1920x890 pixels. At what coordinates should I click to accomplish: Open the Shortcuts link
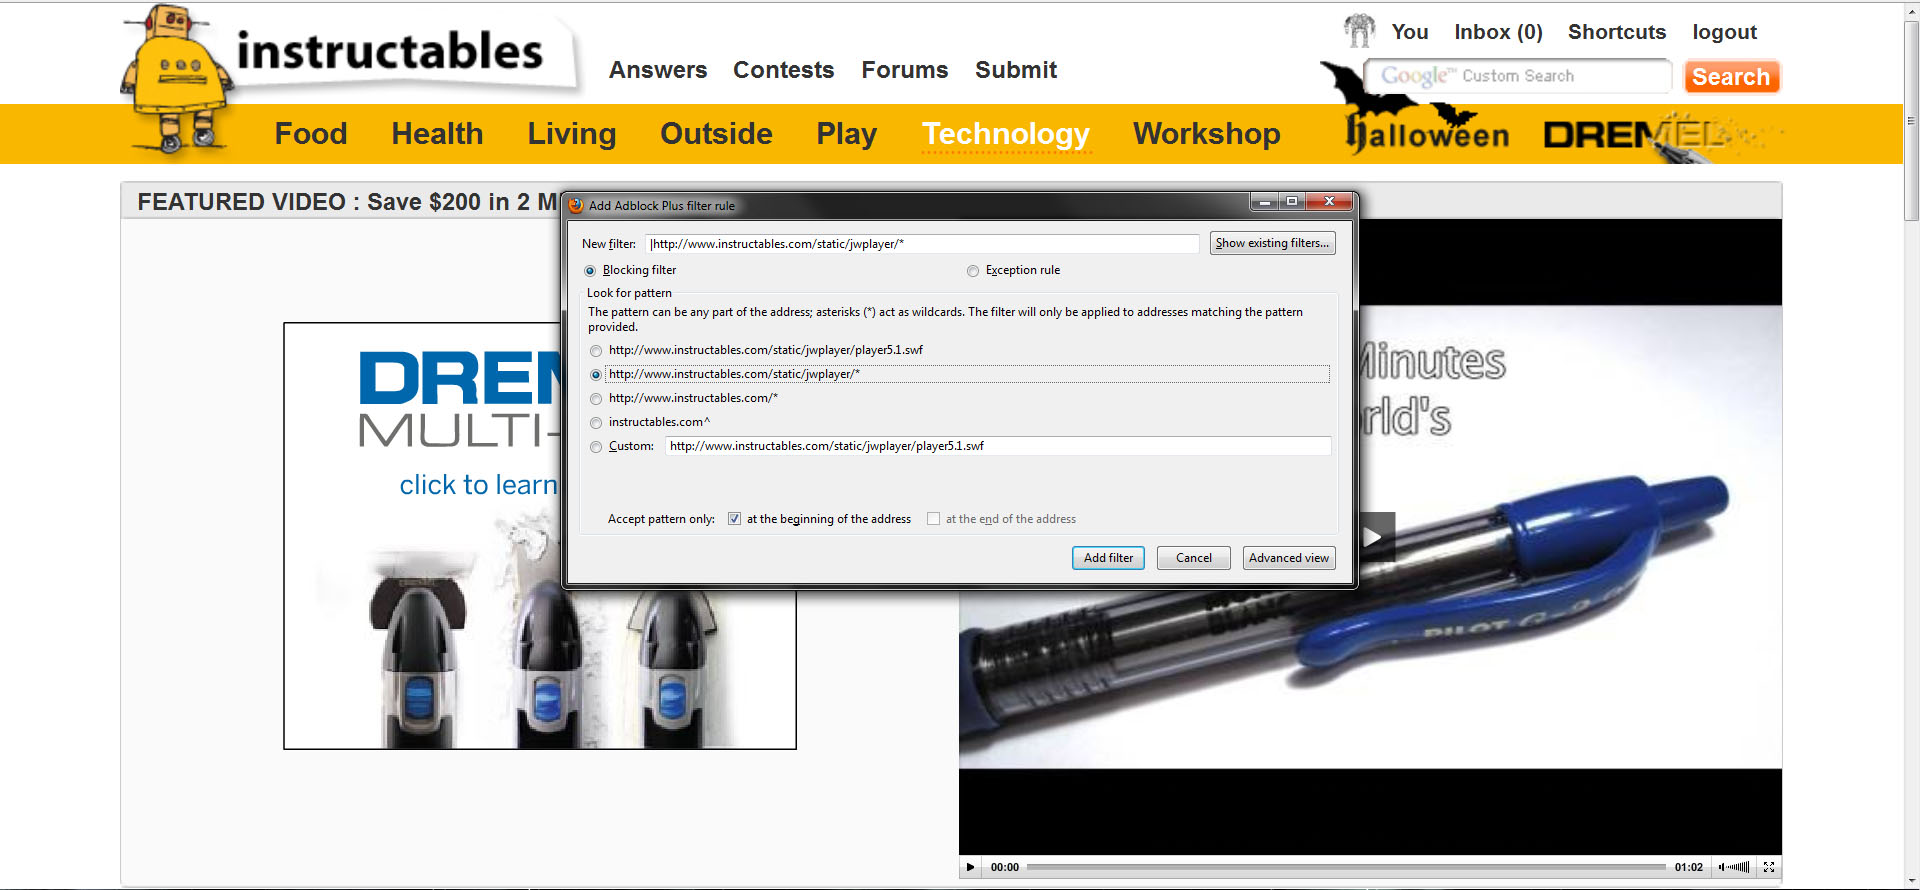[1617, 32]
